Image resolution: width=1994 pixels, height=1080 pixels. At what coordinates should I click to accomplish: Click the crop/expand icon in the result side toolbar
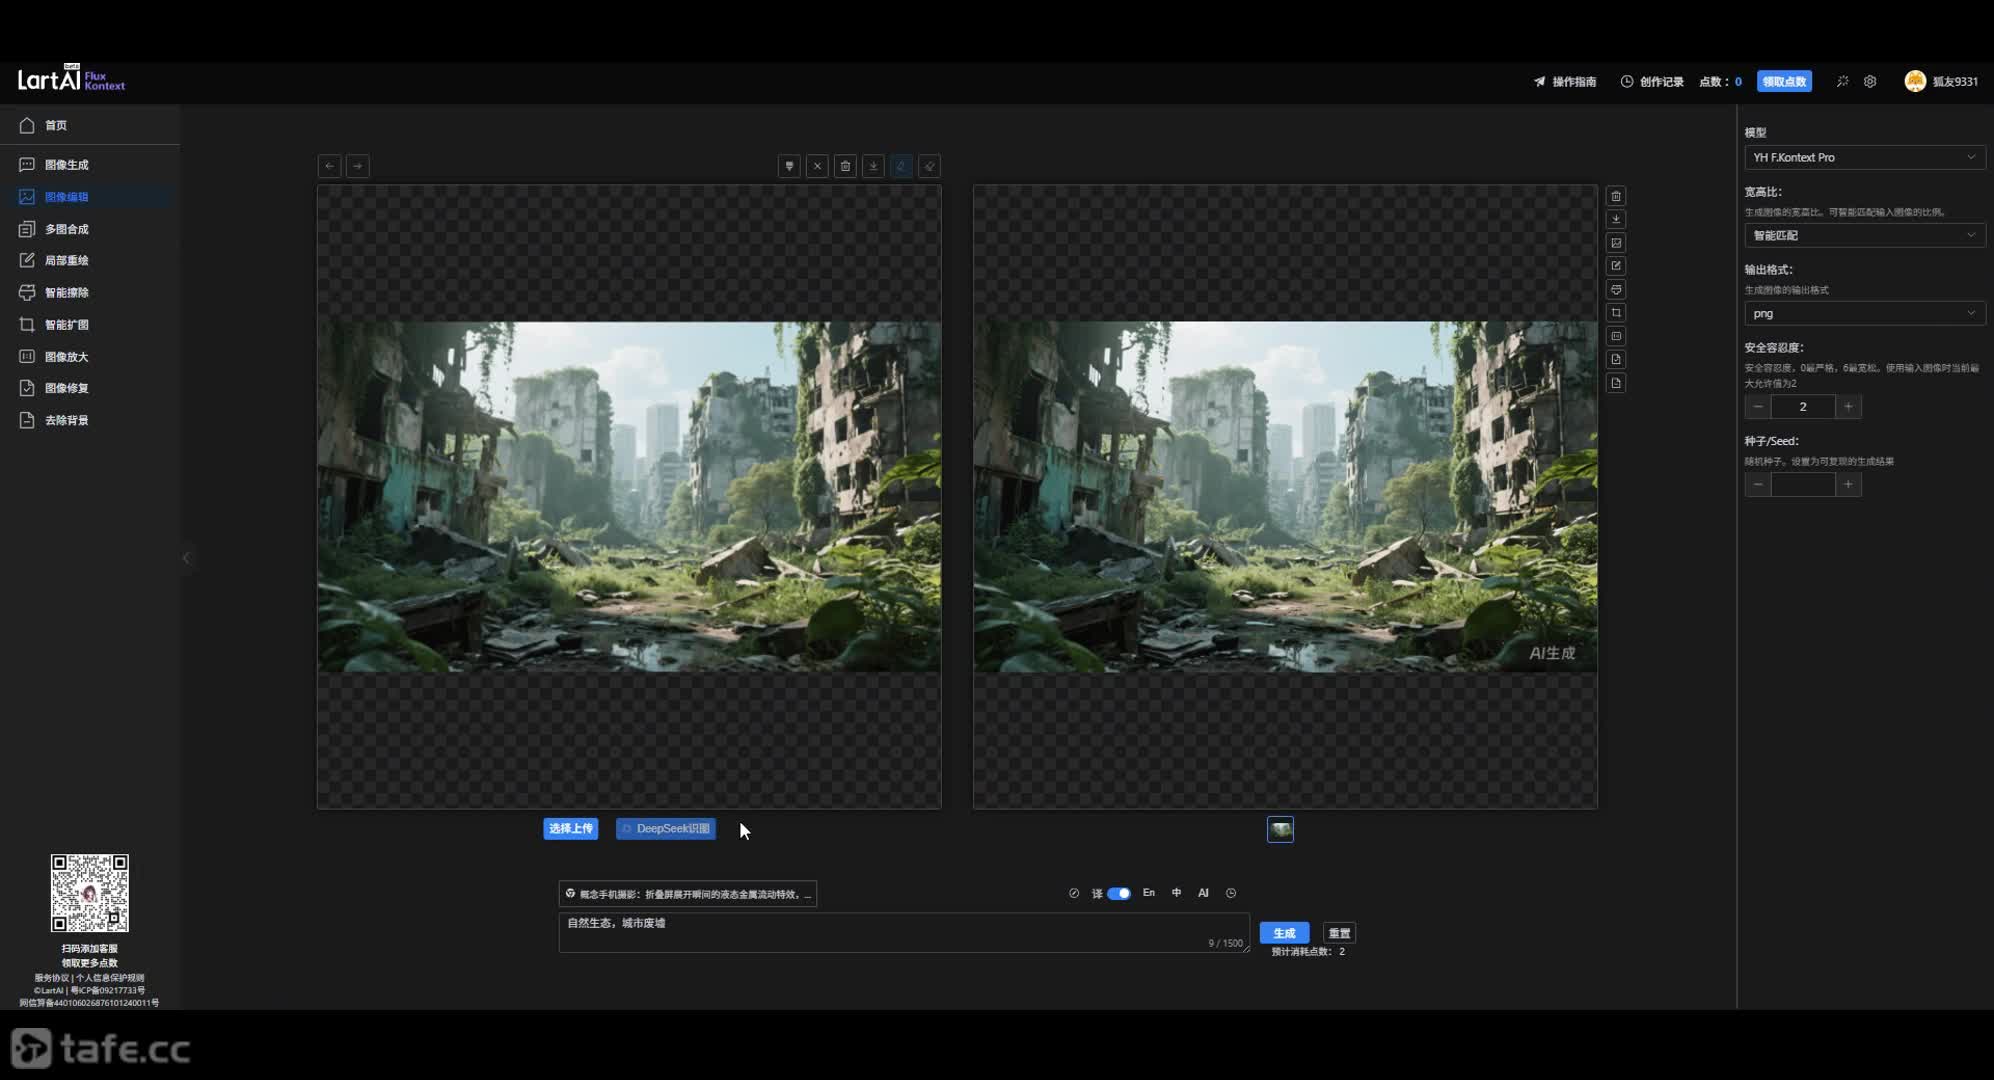click(1616, 313)
